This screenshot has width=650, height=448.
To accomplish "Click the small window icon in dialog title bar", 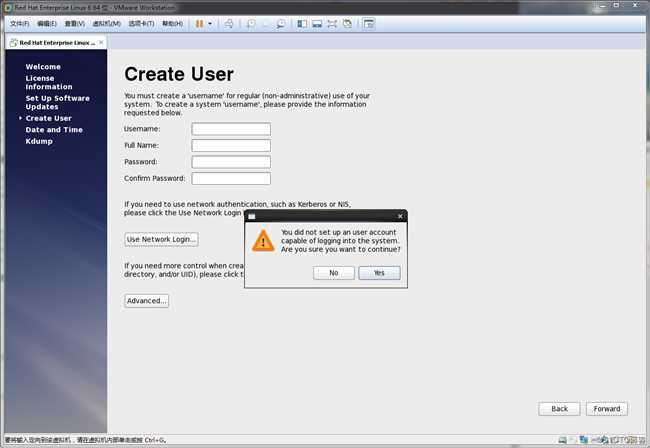I will (252, 216).
